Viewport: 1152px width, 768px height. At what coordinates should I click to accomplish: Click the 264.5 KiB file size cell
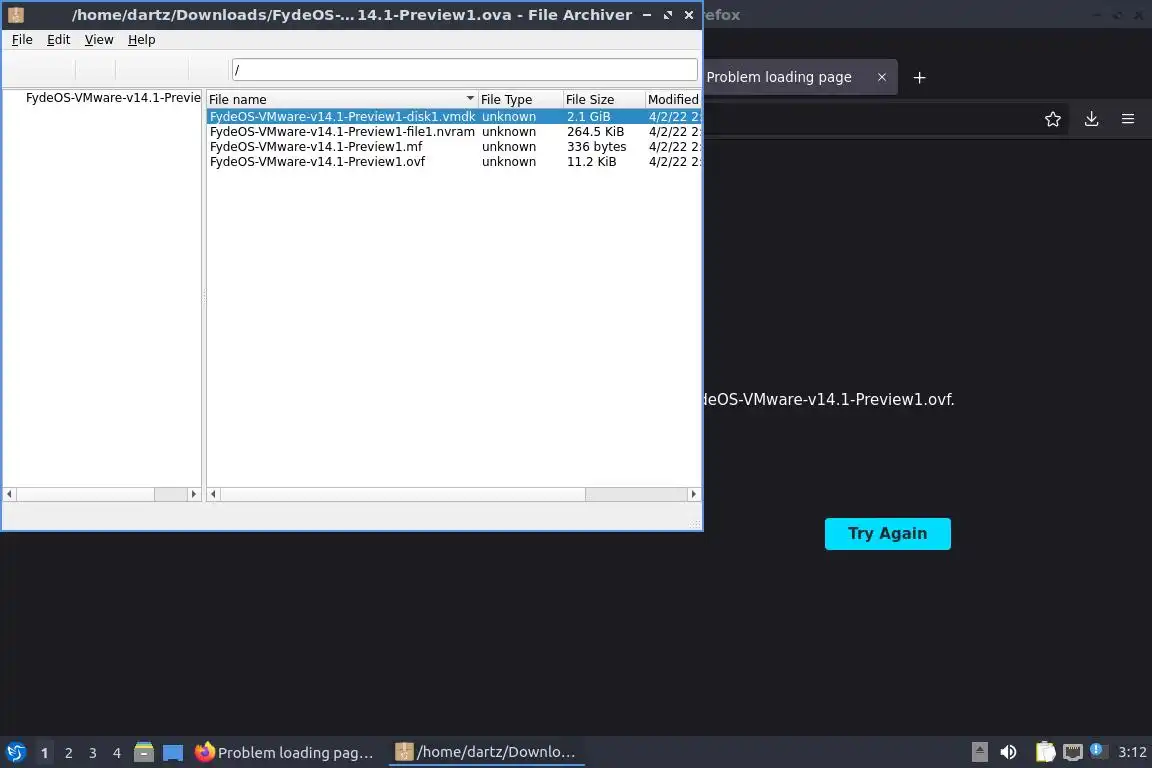(x=595, y=132)
